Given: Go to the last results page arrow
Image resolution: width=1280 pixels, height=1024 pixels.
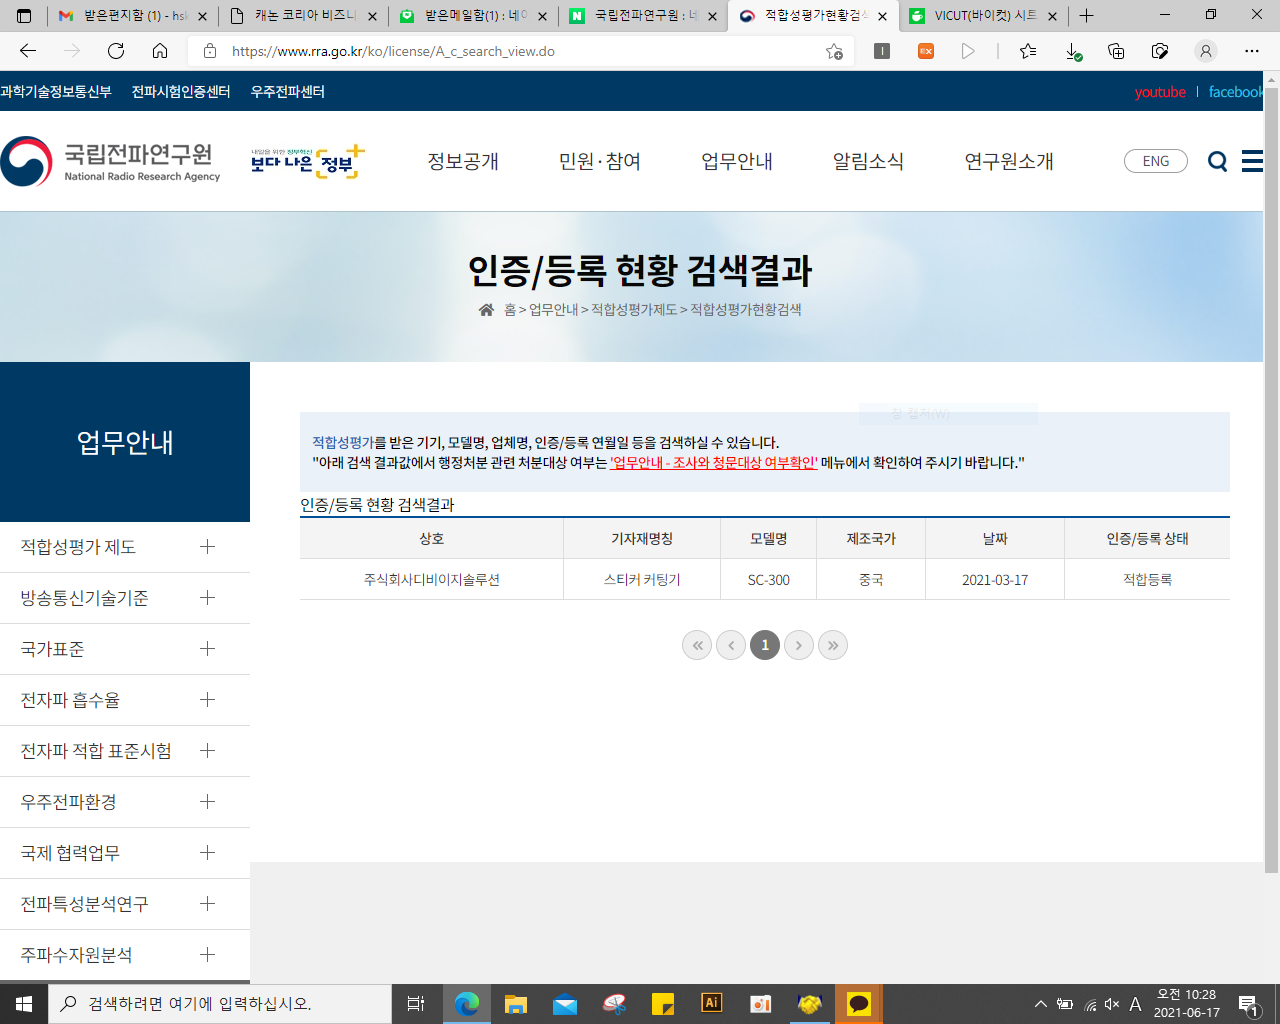Looking at the screenshot, I should point(832,645).
